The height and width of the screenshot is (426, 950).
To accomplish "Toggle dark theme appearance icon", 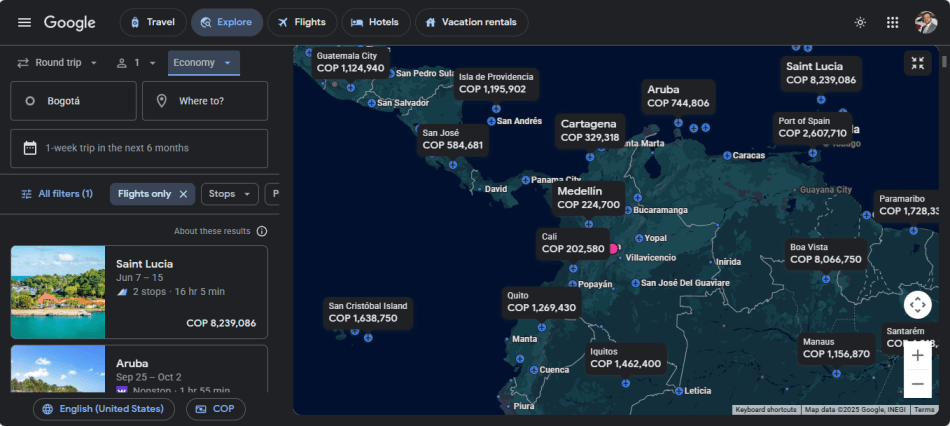I will [x=860, y=22].
